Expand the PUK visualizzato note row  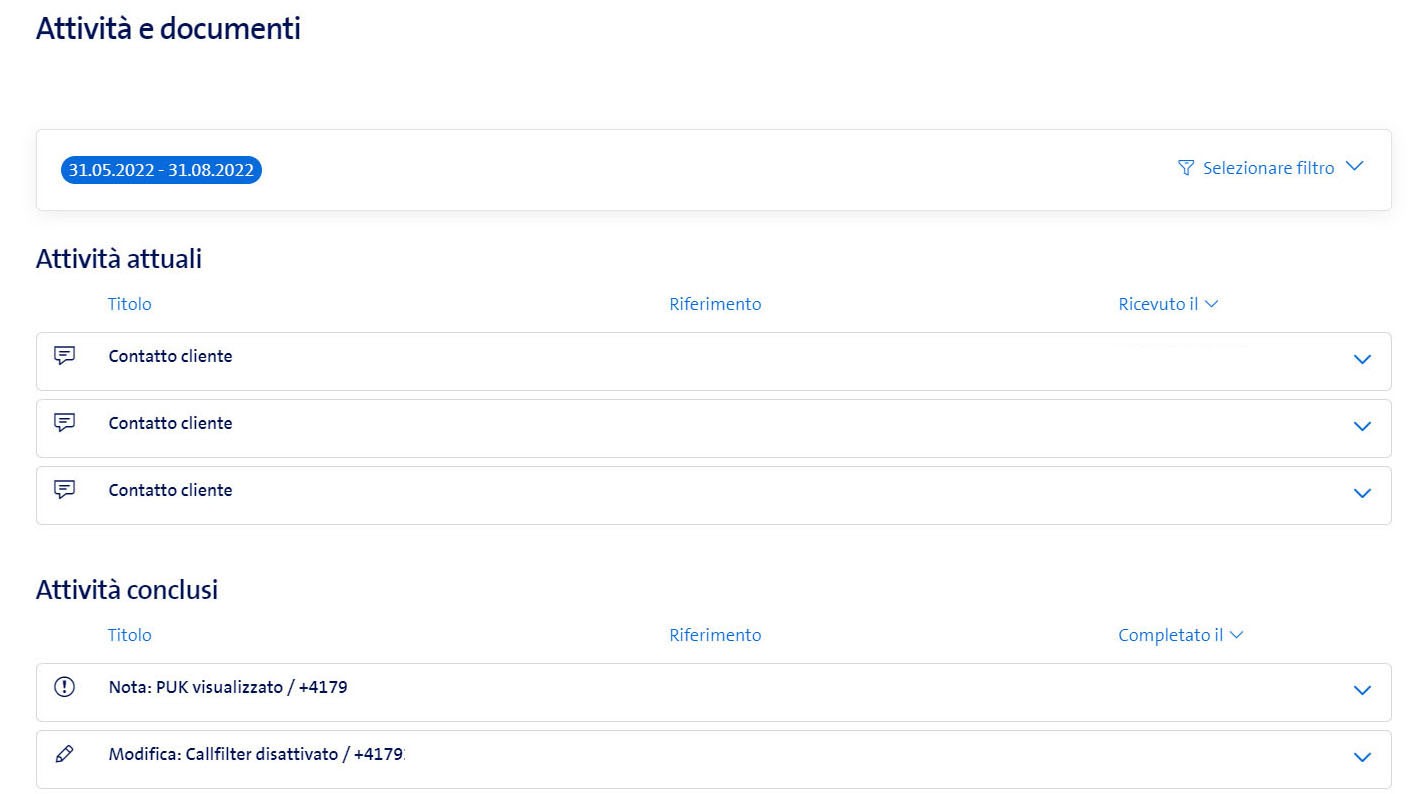[x=1361, y=690]
